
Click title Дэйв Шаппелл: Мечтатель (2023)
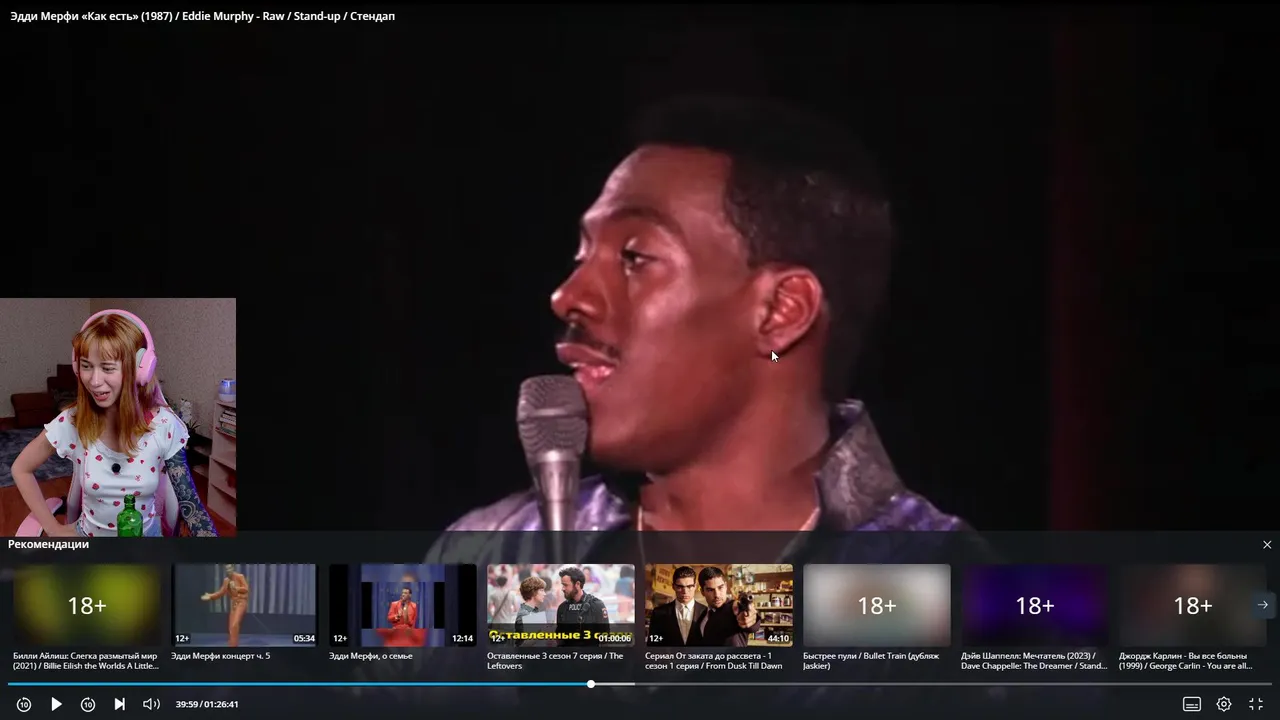click(1034, 661)
